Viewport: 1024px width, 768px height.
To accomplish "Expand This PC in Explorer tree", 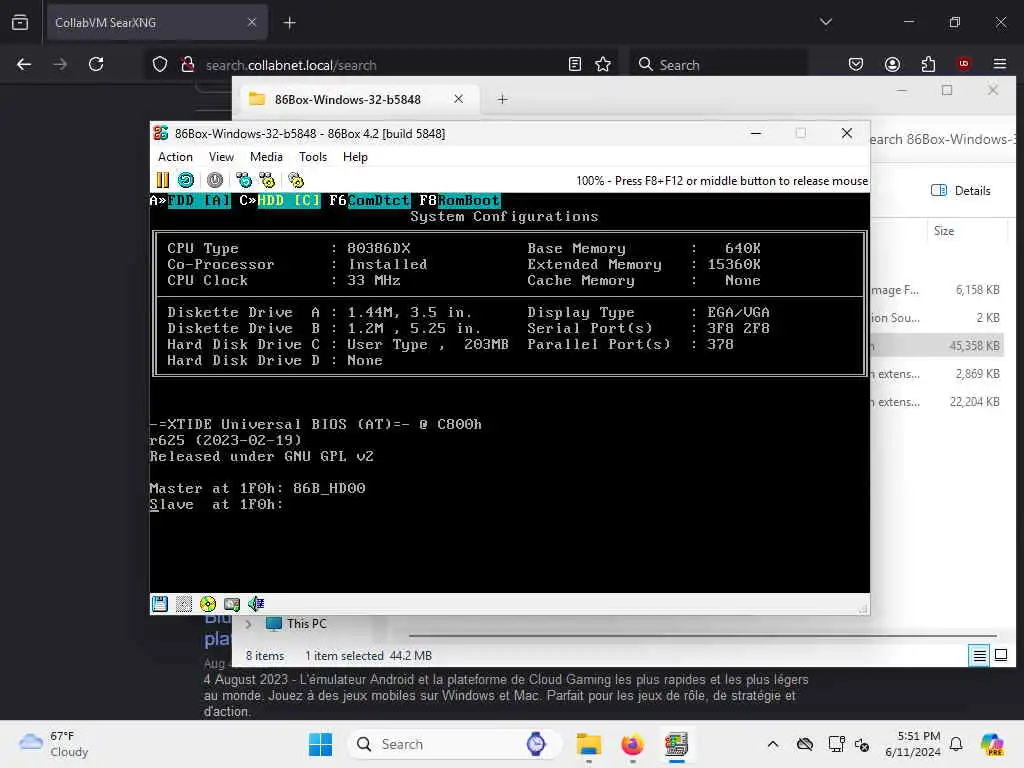I will [248, 624].
